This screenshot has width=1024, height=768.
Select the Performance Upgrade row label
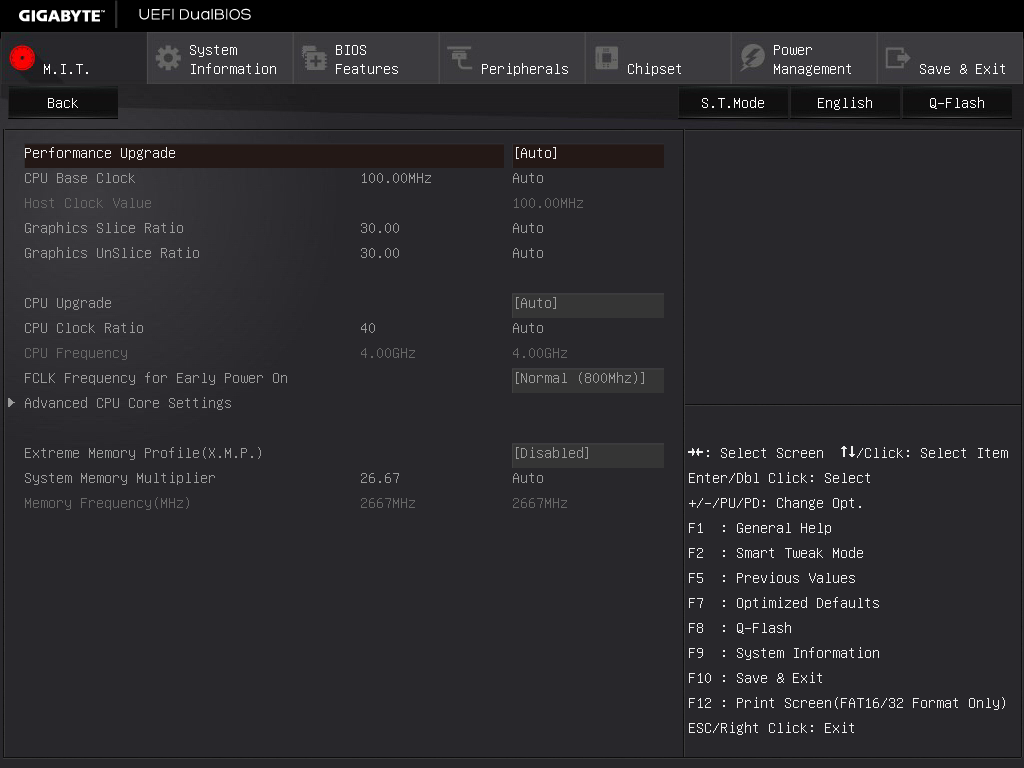click(x=100, y=153)
